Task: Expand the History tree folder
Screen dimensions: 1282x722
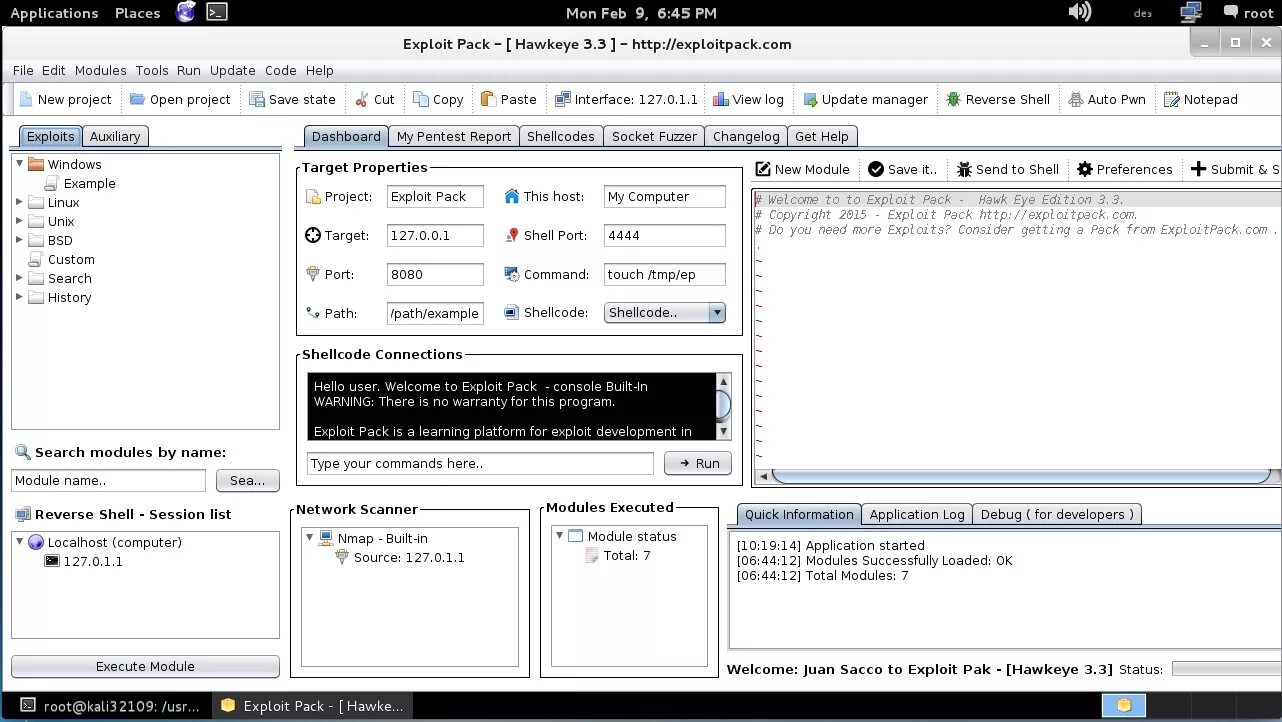Action: [19, 297]
